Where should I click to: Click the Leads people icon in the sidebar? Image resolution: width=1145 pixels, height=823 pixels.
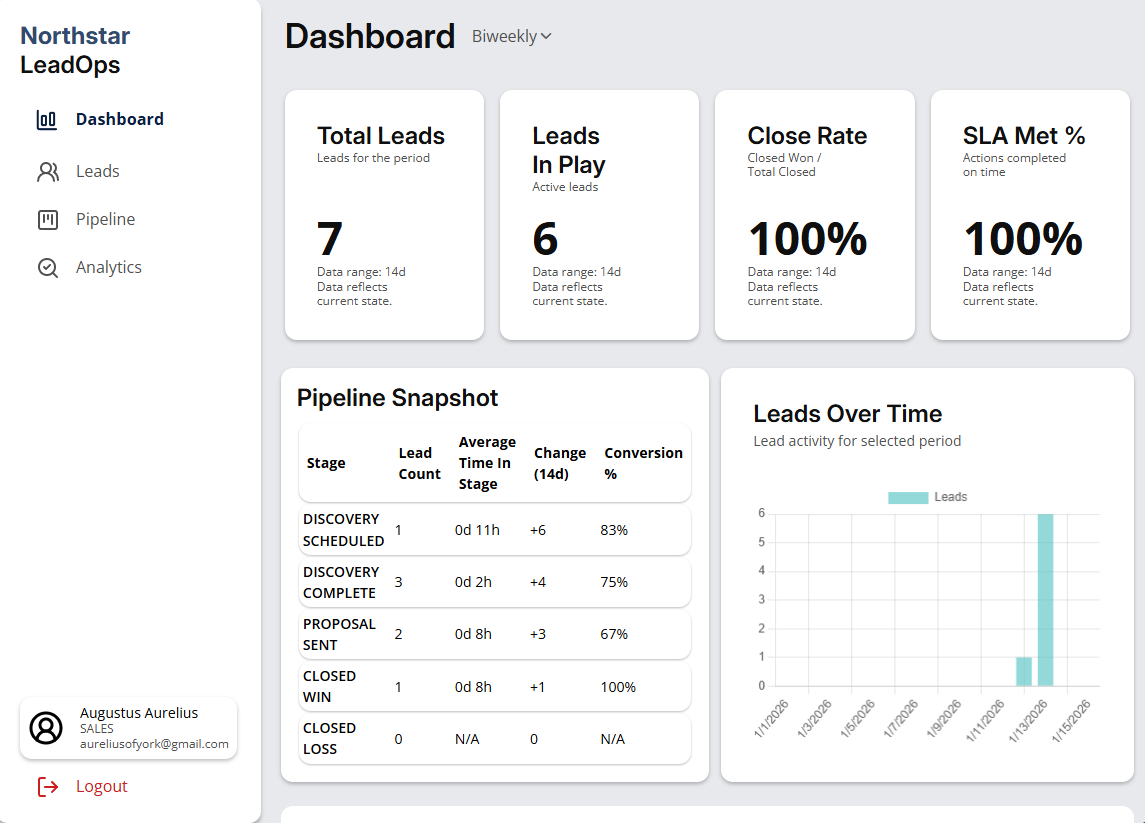click(45, 170)
